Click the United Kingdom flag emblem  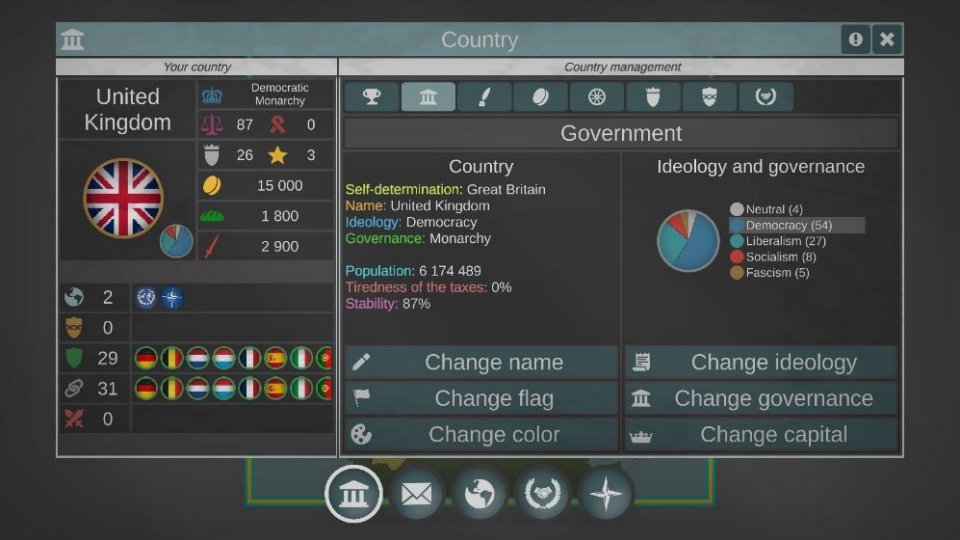[123, 198]
